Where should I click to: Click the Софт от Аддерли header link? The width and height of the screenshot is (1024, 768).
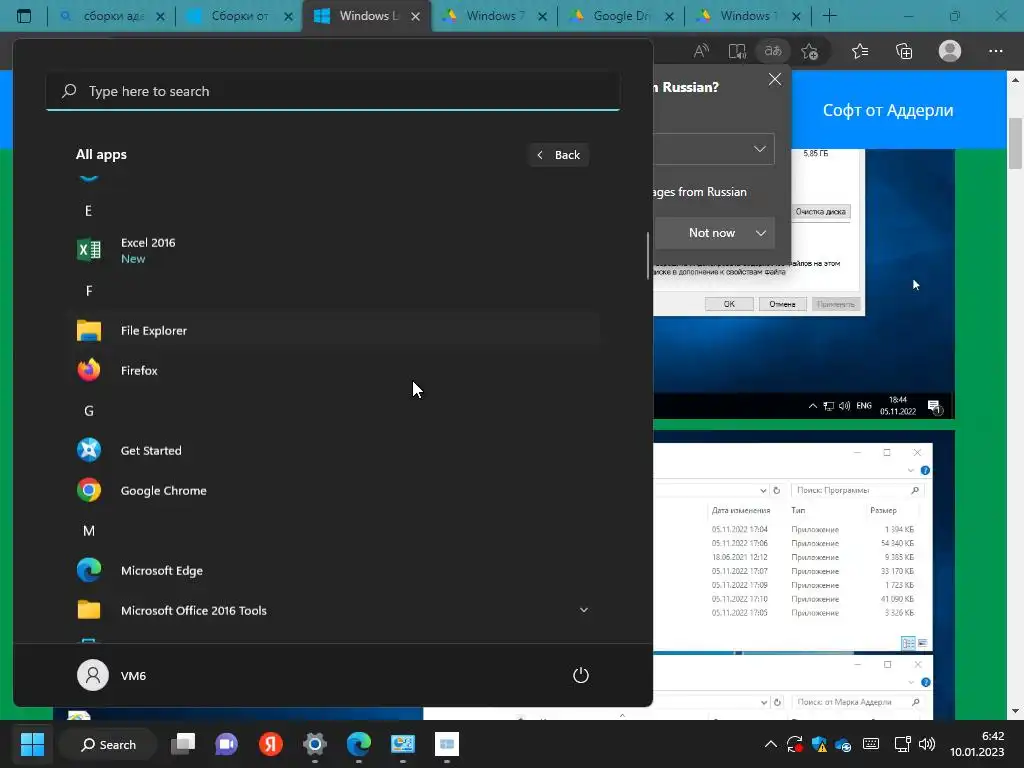click(888, 110)
